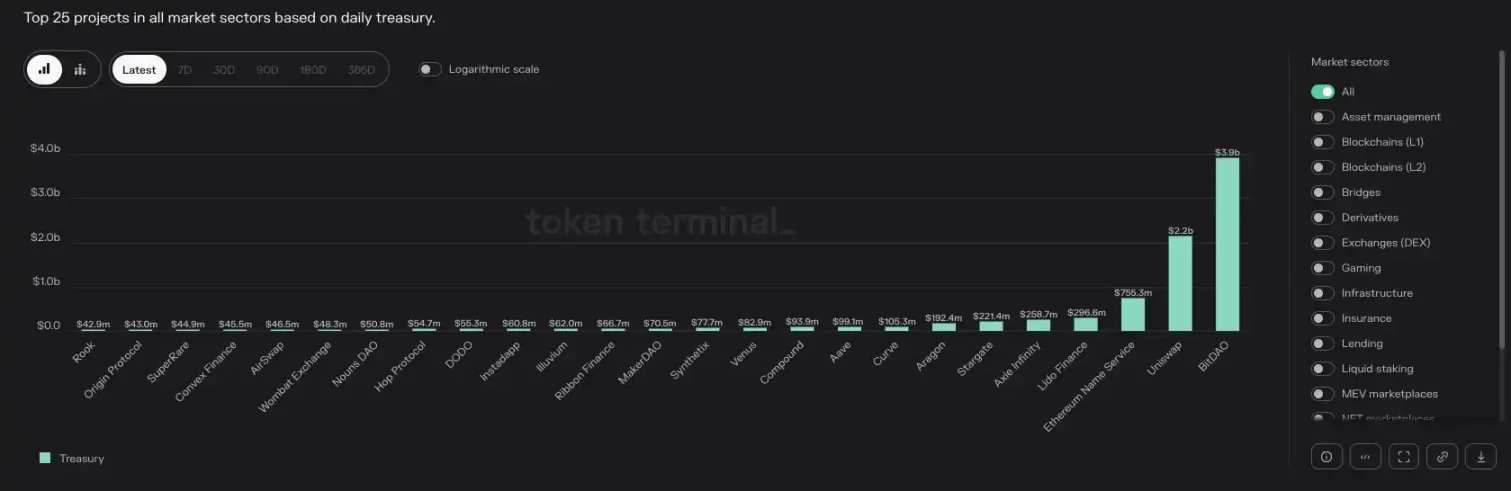This screenshot has width=1511, height=491.
Task: Toggle the Blockchains (L1) filter
Action: click(x=1323, y=142)
